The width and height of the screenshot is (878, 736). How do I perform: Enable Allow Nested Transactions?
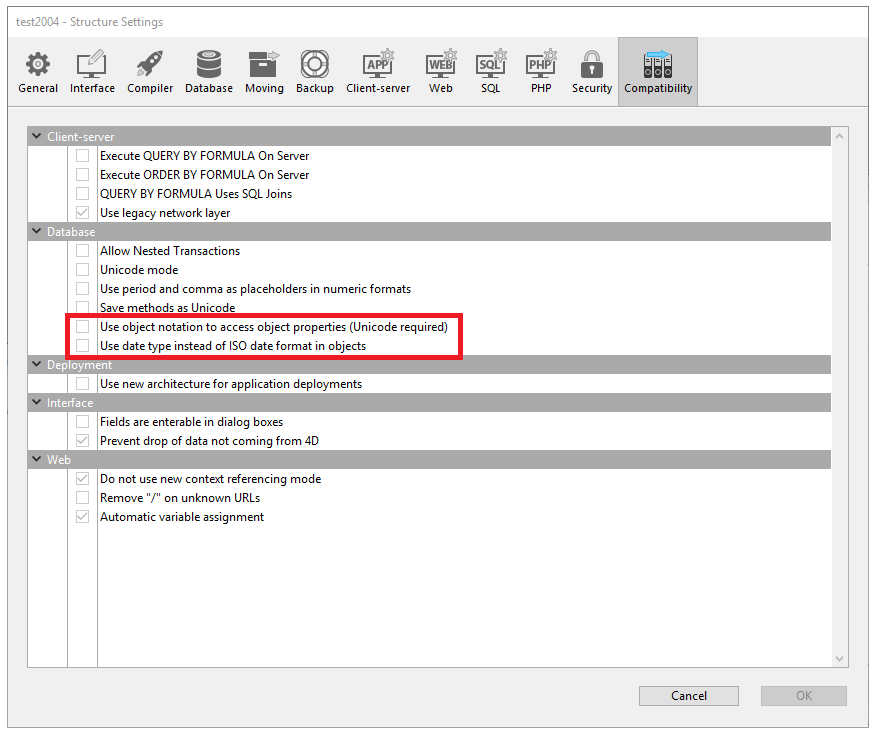pos(82,251)
